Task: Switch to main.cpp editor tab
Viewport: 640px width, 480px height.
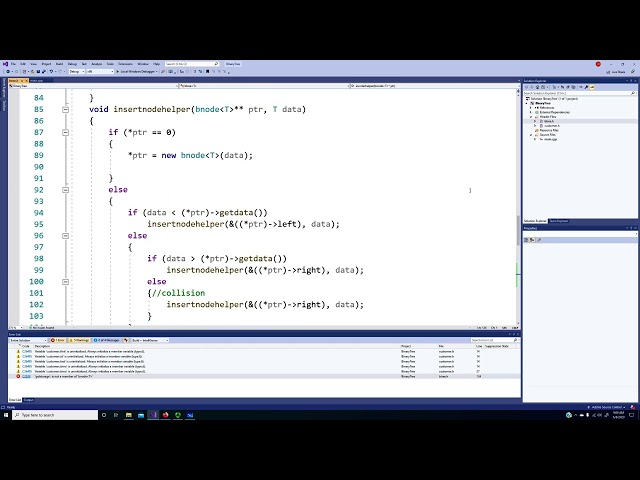Action: click(36, 81)
